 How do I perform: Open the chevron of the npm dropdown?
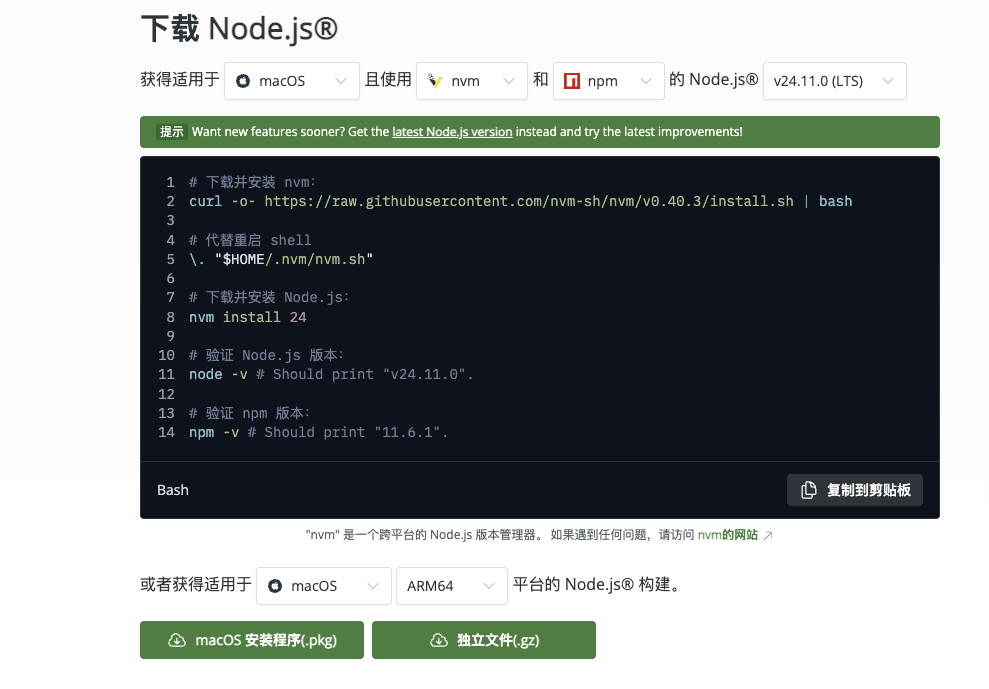pos(645,81)
